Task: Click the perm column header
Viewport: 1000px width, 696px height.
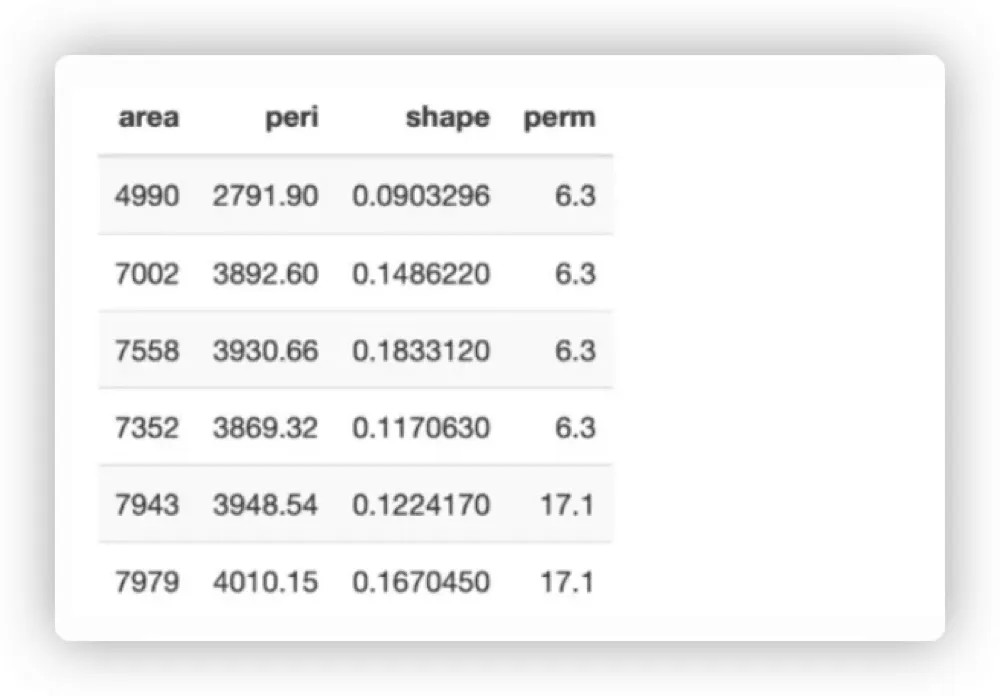Action: point(559,118)
